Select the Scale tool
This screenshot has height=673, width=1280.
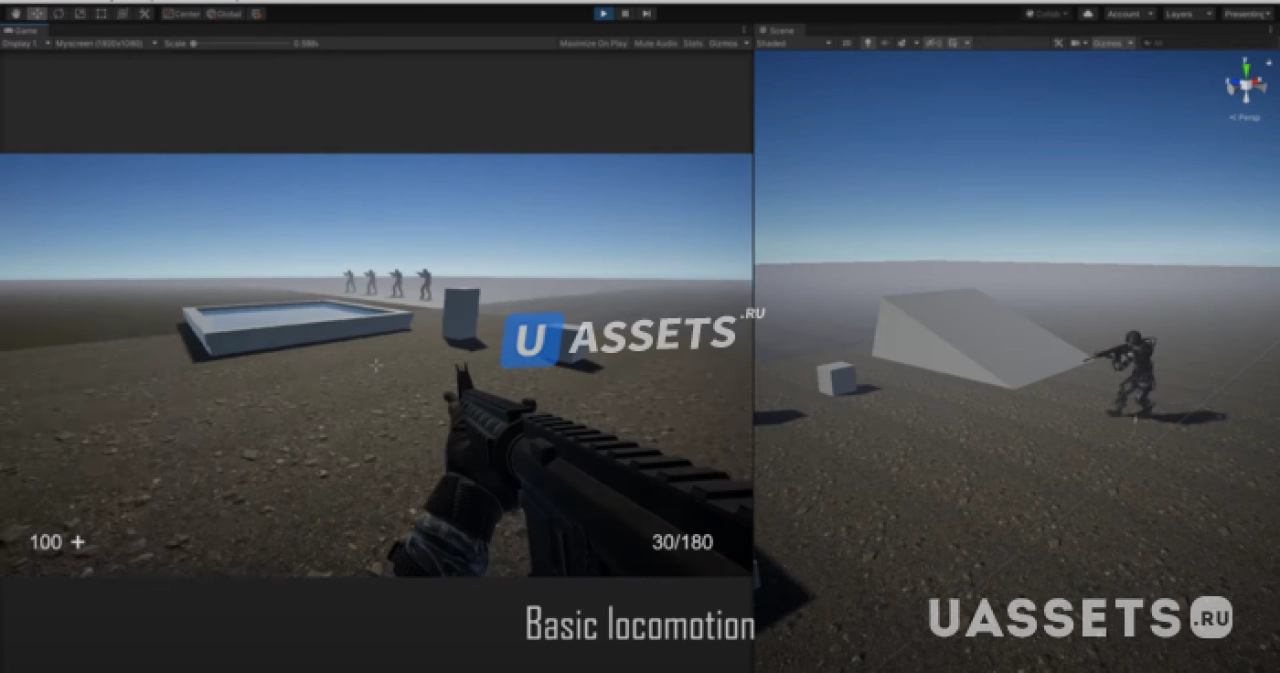click(x=80, y=14)
